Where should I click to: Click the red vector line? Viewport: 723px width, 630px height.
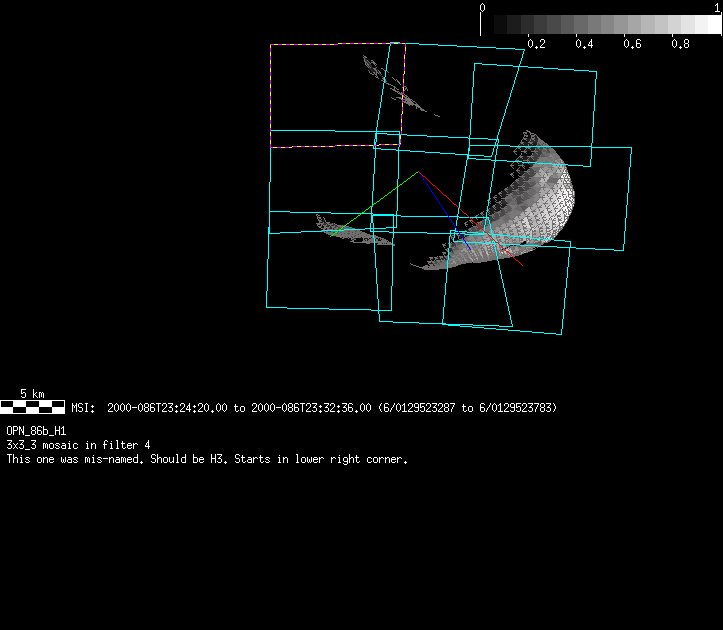click(470, 218)
